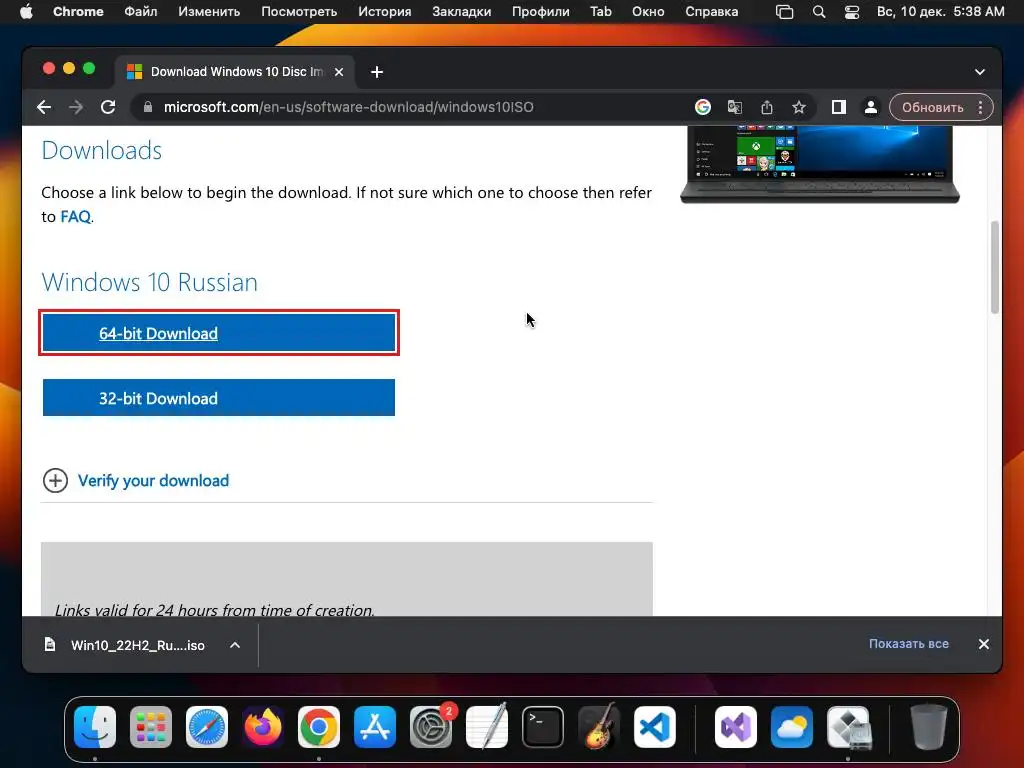Screen dimensions: 1024x768
Task: Click the page vertical scrollbar
Action: coord(995,268)
